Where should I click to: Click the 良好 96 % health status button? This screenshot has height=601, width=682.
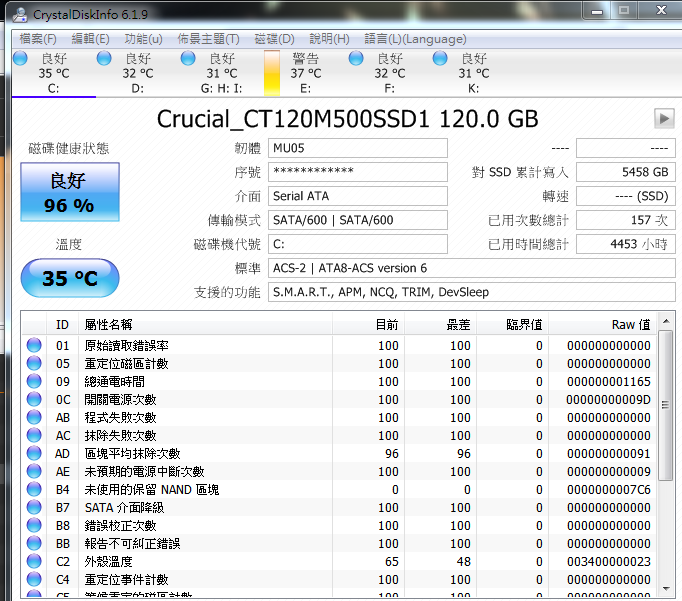click(70, 192)
